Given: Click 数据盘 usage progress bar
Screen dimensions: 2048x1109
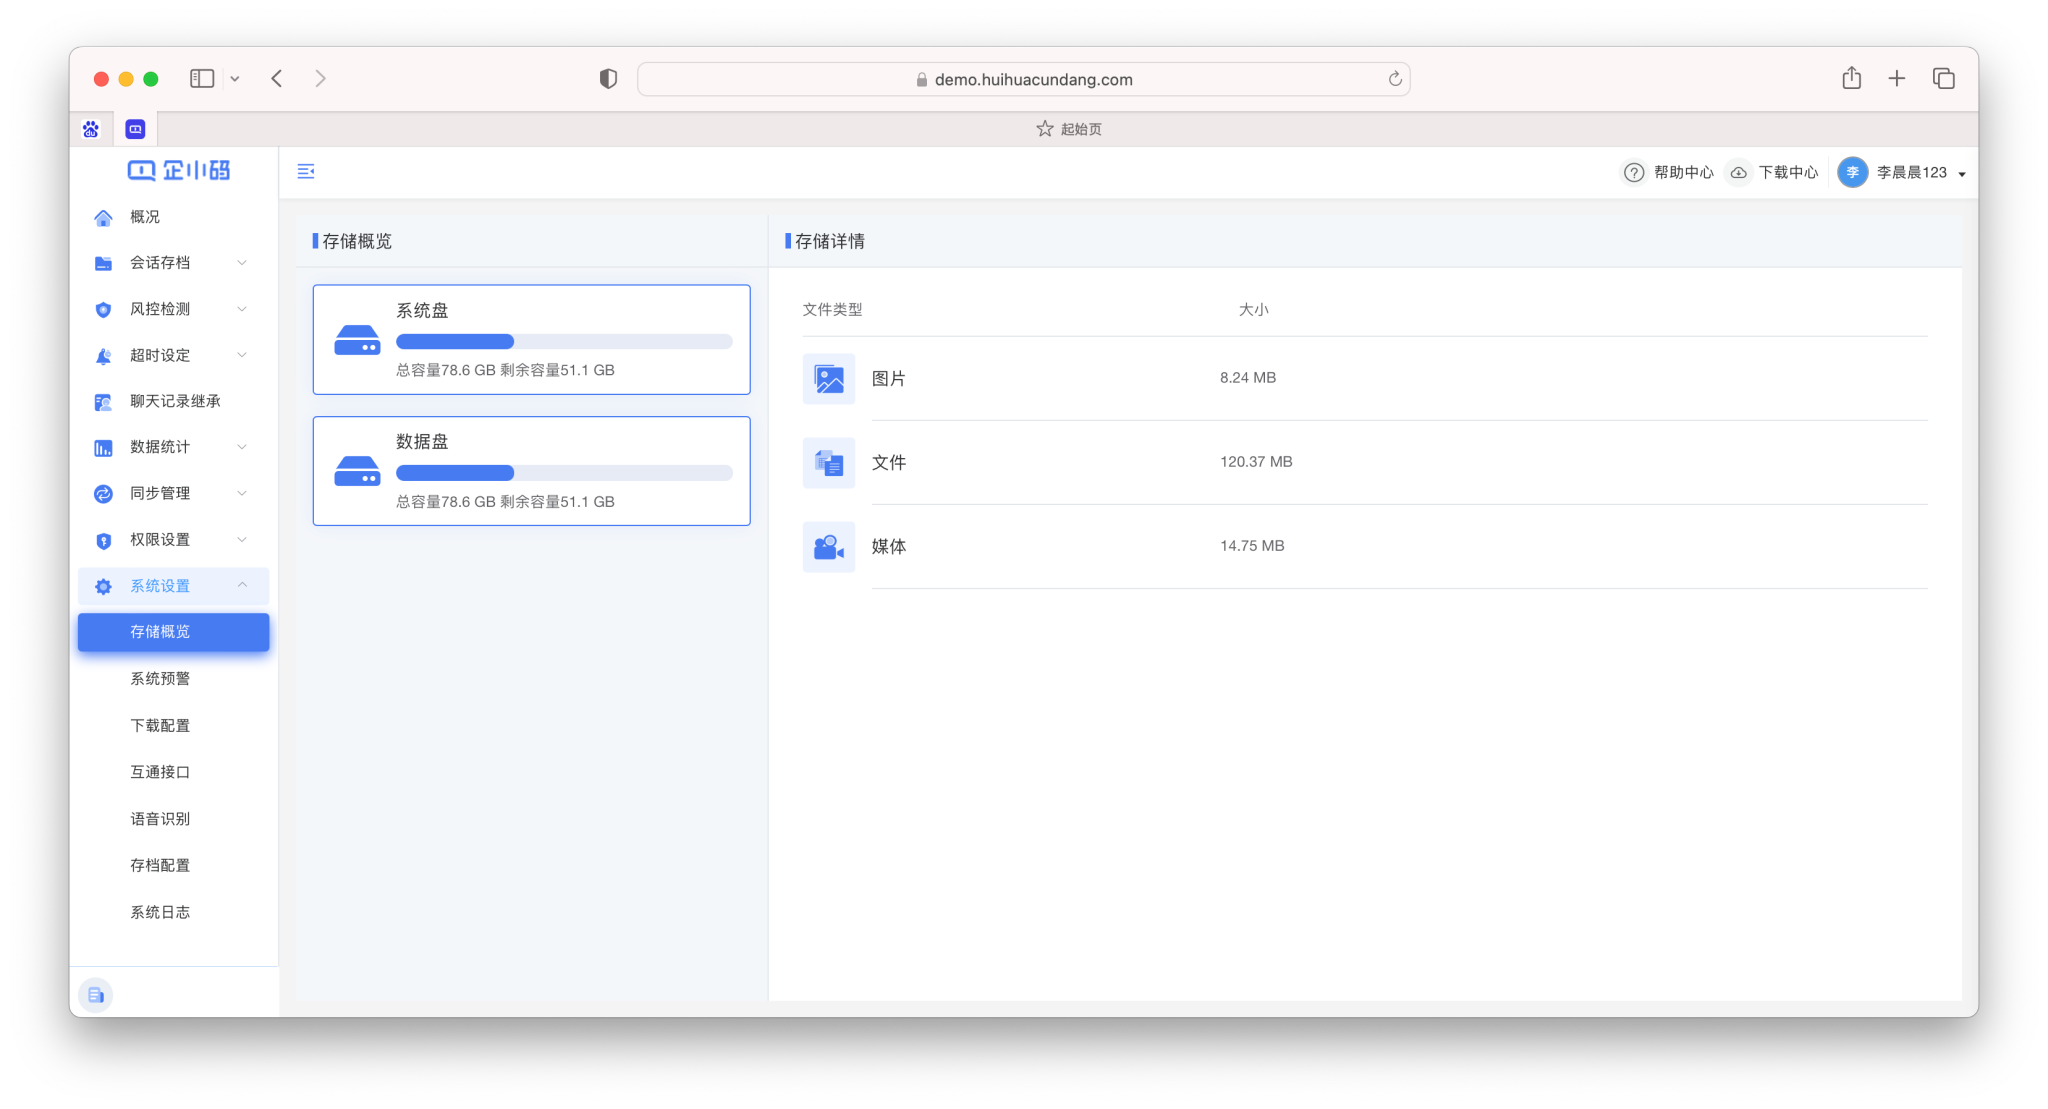Looking at the screenshot, I should click(564, 473).
